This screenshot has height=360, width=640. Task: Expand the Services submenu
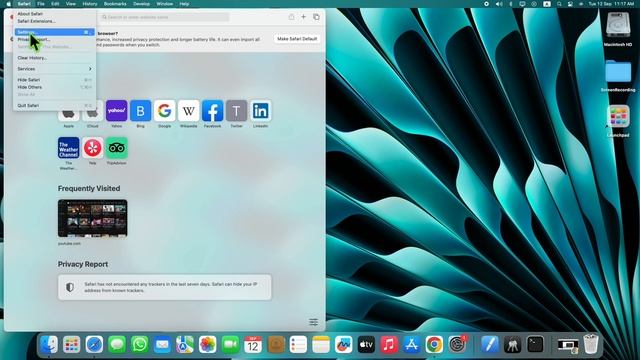(x=54, y=69)
